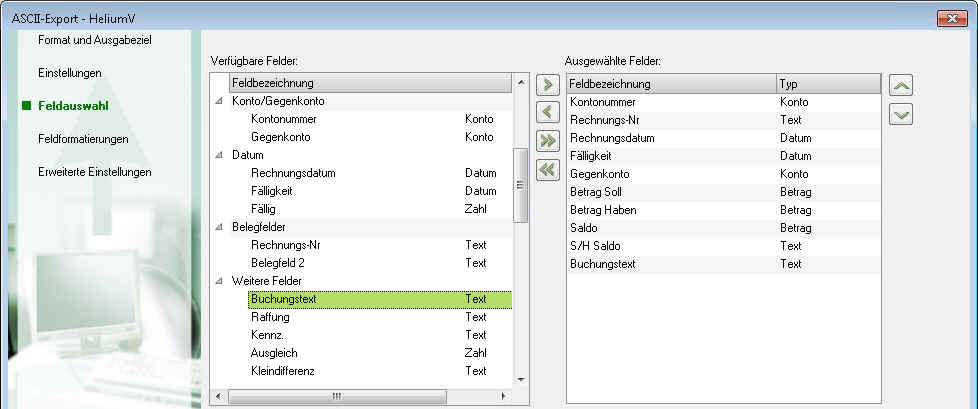This screenshot has height=409, width=978.
Task: Move selected field up with arrow button
Action: click(x=901, y=87)
